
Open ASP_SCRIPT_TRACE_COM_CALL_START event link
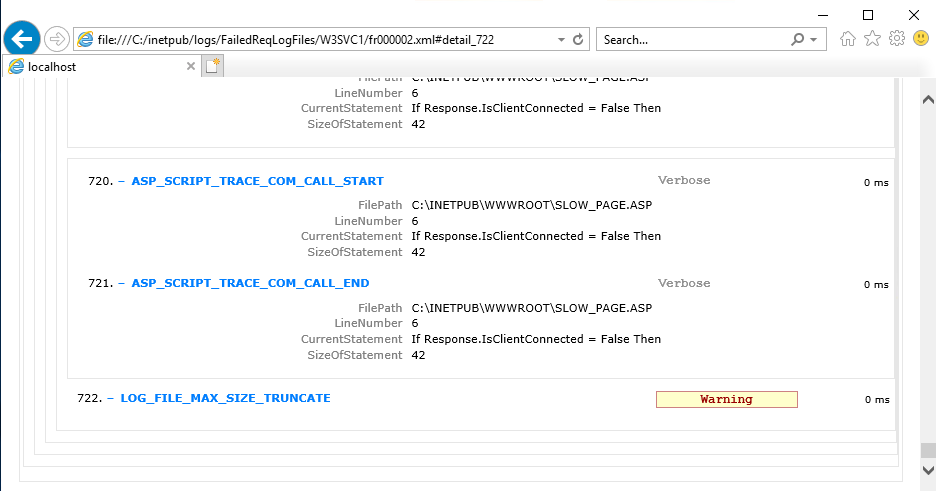257,182
